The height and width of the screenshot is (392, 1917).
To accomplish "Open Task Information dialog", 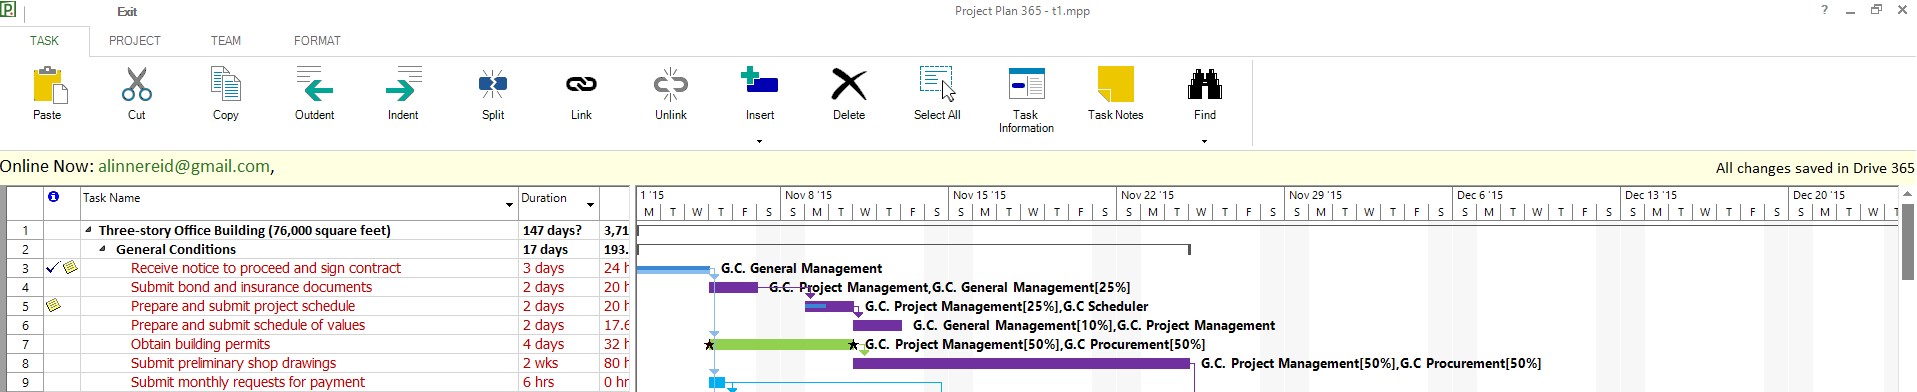I will [1026, 84].
